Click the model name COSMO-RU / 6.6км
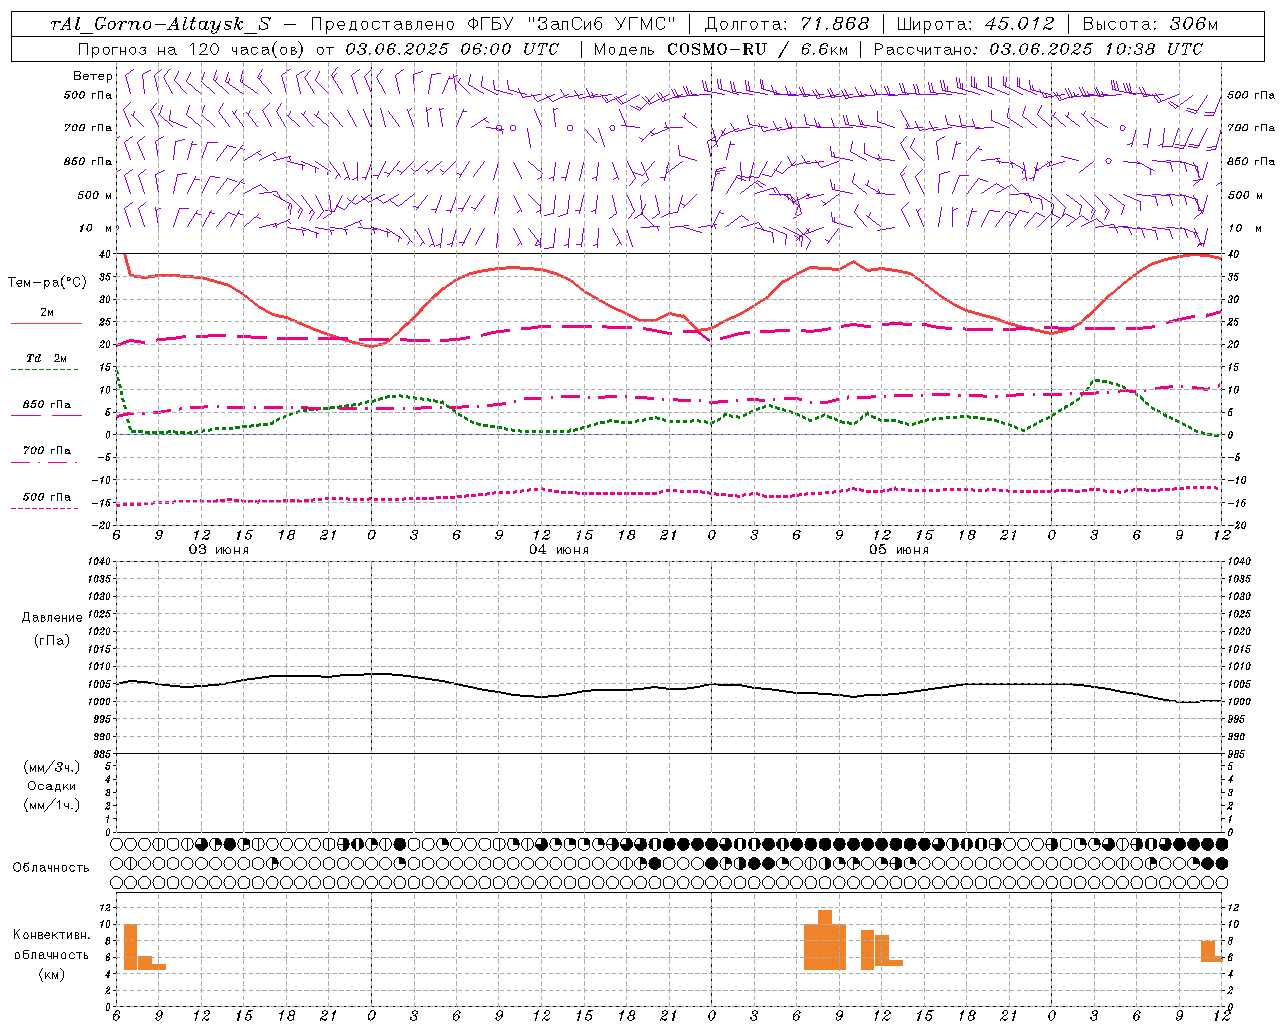This screenshot has width=1280, height=1024. tap(757, 49)
